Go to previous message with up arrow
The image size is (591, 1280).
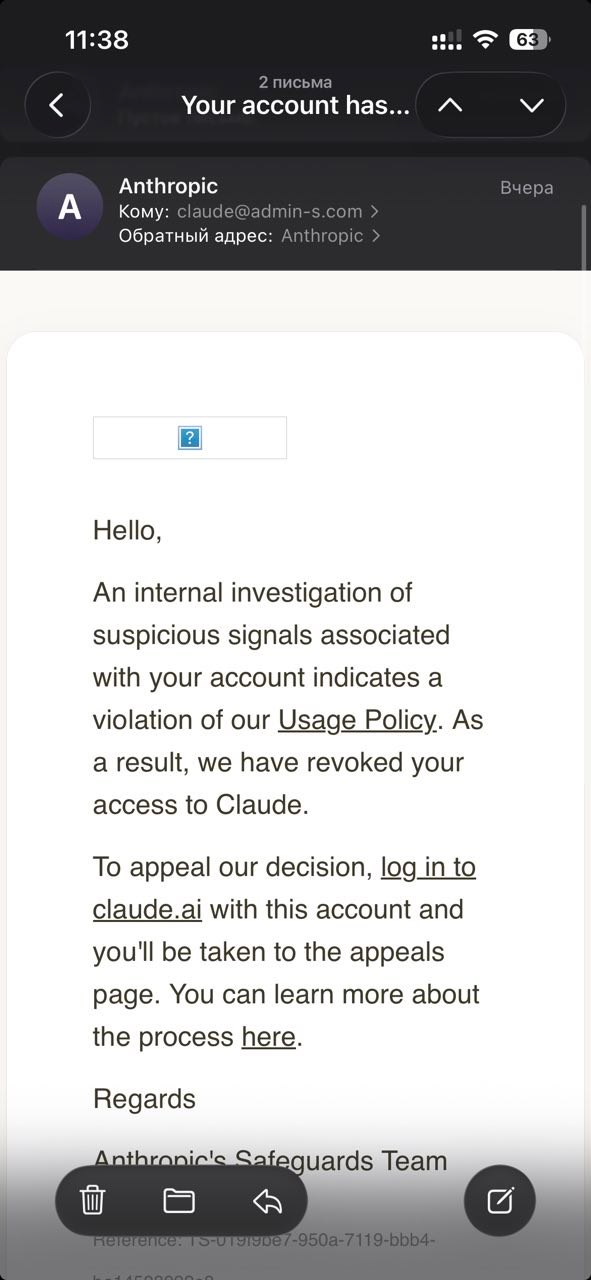coord(450,105)
